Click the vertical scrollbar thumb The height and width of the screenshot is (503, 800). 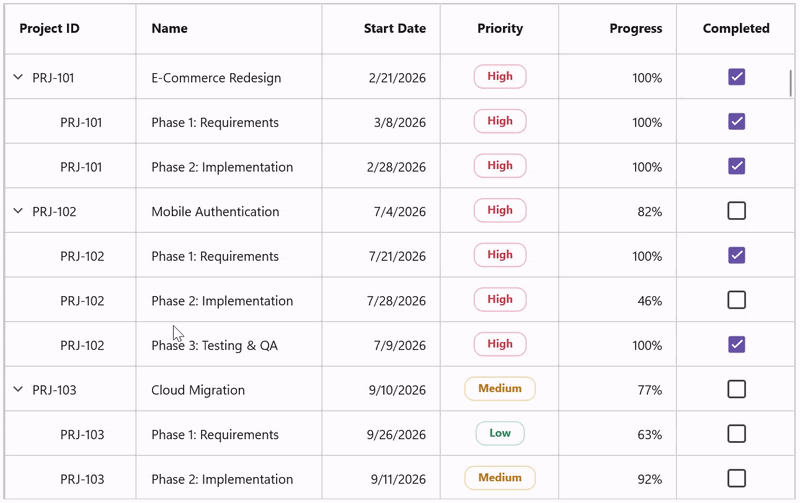(790, 83)
